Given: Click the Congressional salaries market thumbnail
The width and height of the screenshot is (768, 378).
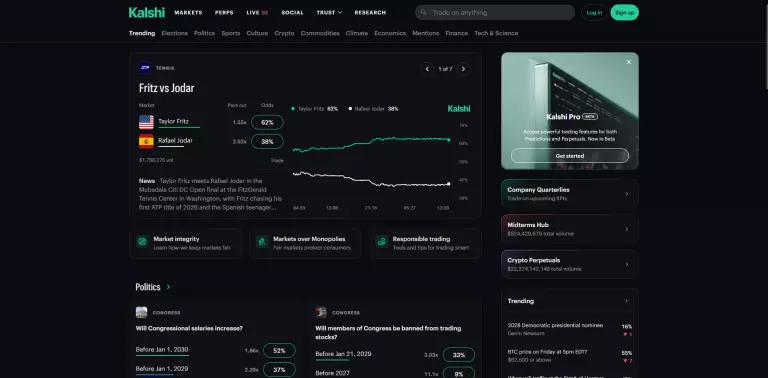Looking at the screenshot, I should click(142, 312).
